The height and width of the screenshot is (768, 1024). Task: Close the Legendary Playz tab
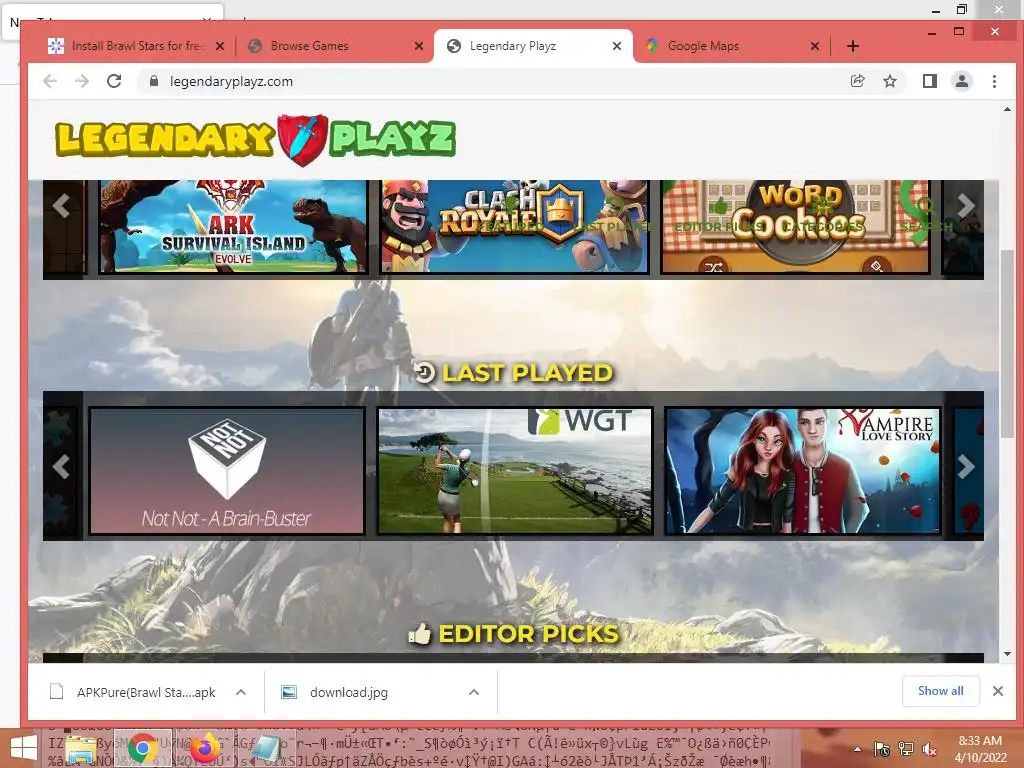click(x=616, y=46)
